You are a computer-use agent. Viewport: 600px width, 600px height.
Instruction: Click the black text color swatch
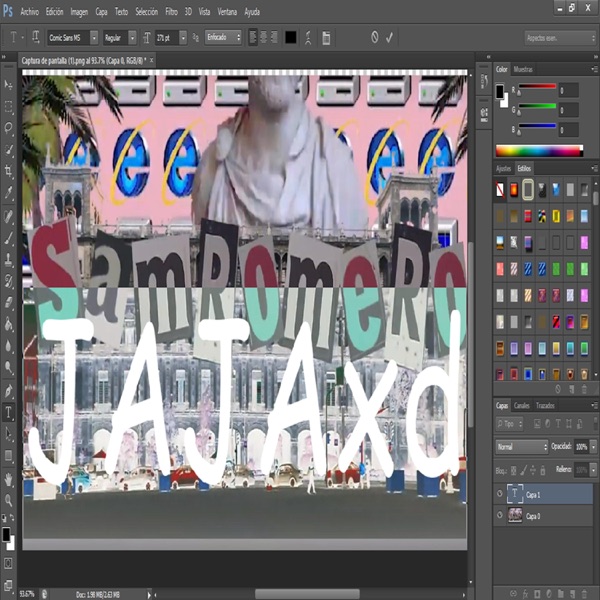pyautogui.click(x=290, y=38)
